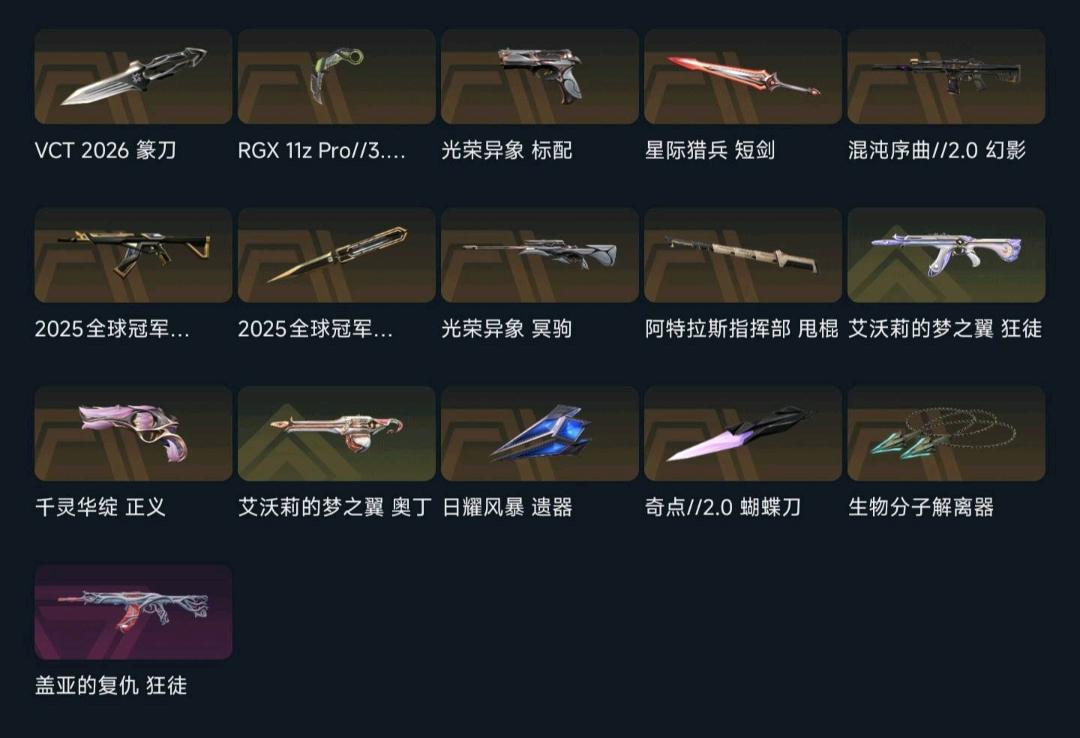Pick the 艾沃莉的梦之翼 狂徒 purple rifle
Screen dimensions: 1080x738
click(946, 255)
